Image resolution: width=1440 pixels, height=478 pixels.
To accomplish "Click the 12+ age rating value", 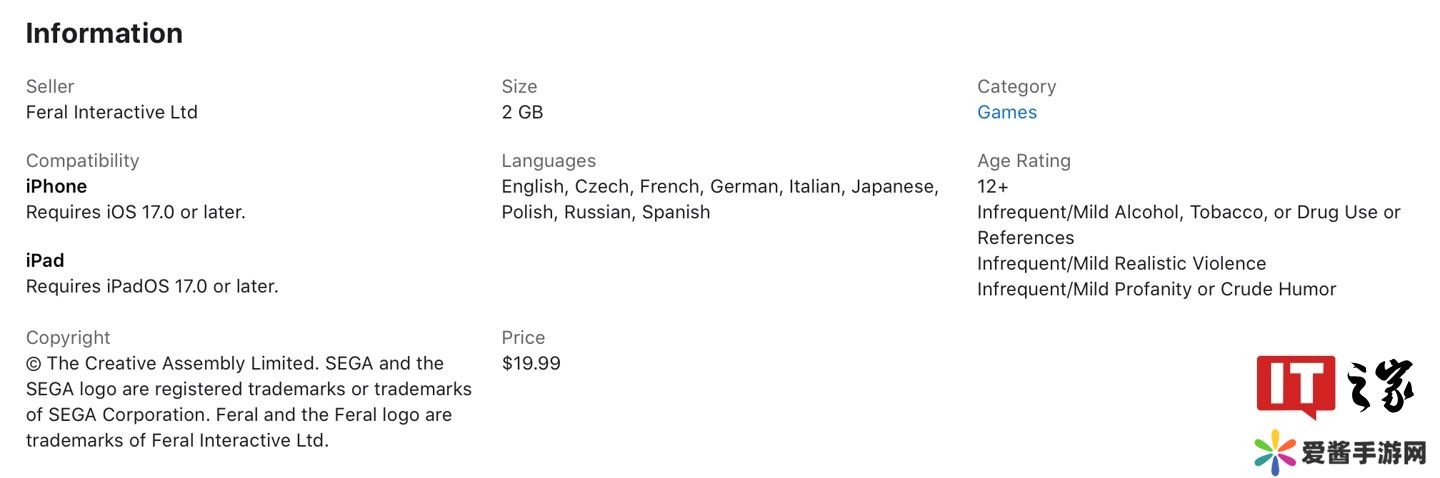I will pyautogui.click(x=993, y=186).
